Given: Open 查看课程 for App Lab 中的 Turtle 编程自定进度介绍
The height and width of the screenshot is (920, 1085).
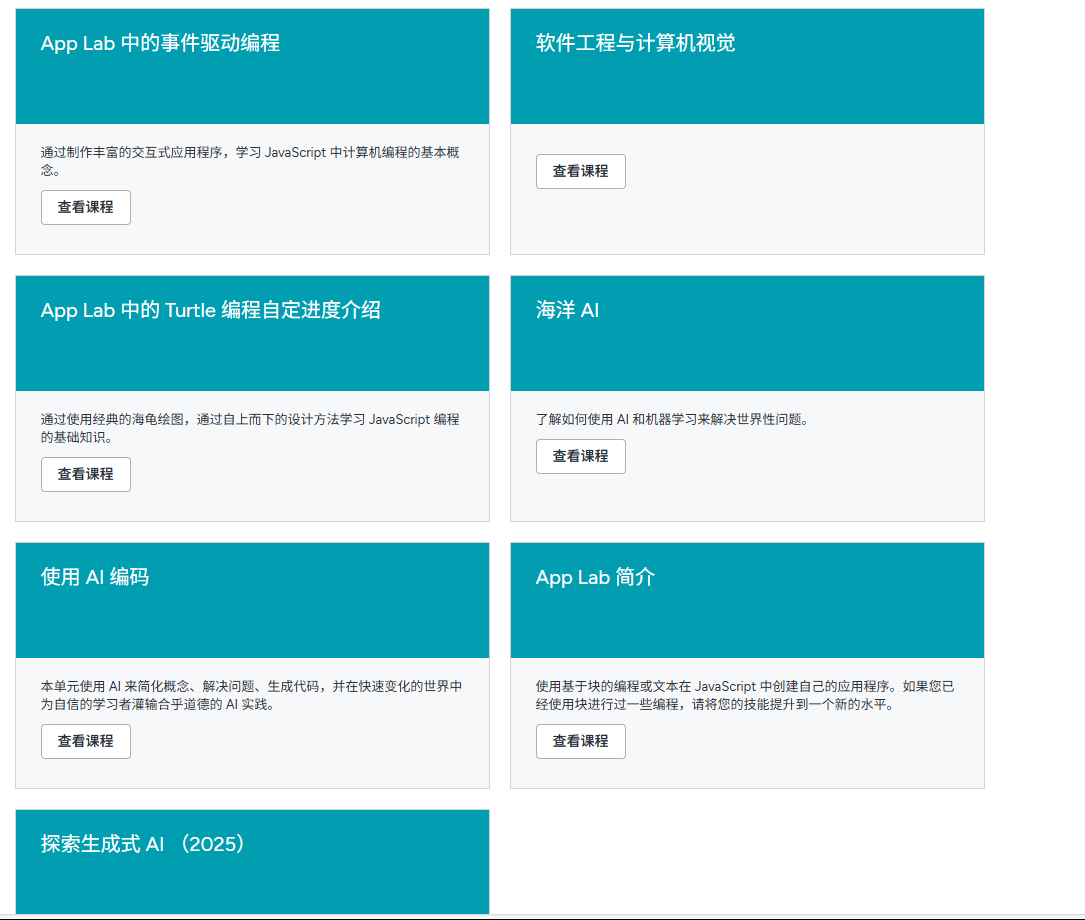Looking at the screenshot, I should [x=86, y=475].
